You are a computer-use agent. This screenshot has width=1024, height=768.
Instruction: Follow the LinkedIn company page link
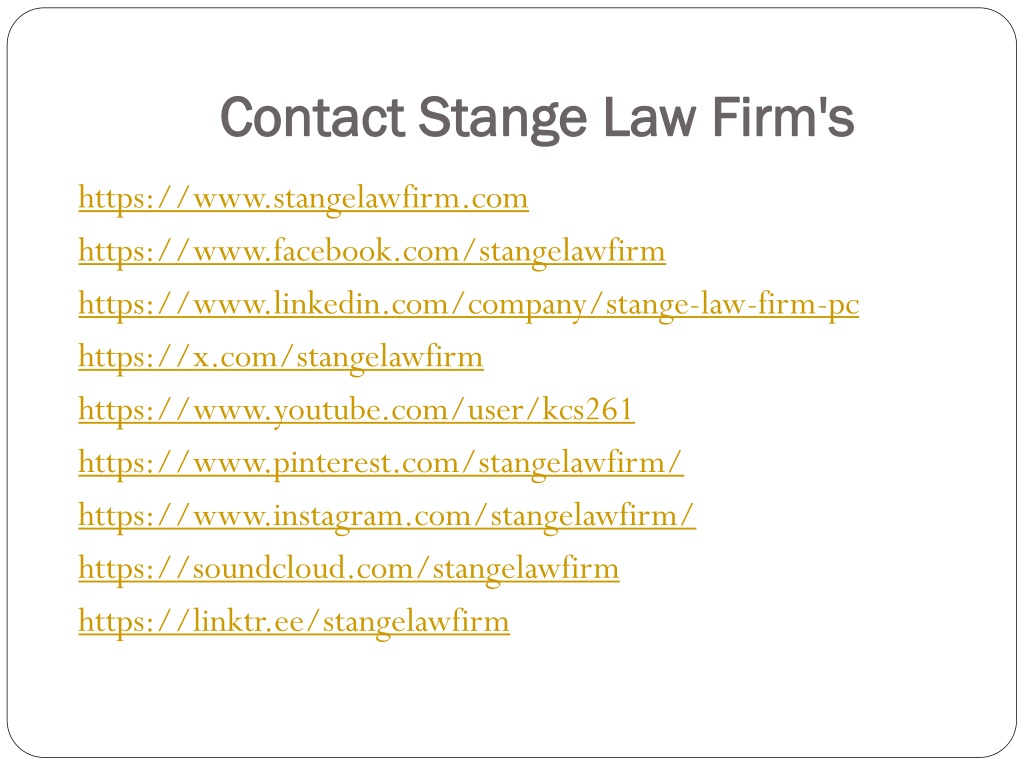(x=468, y=304)
